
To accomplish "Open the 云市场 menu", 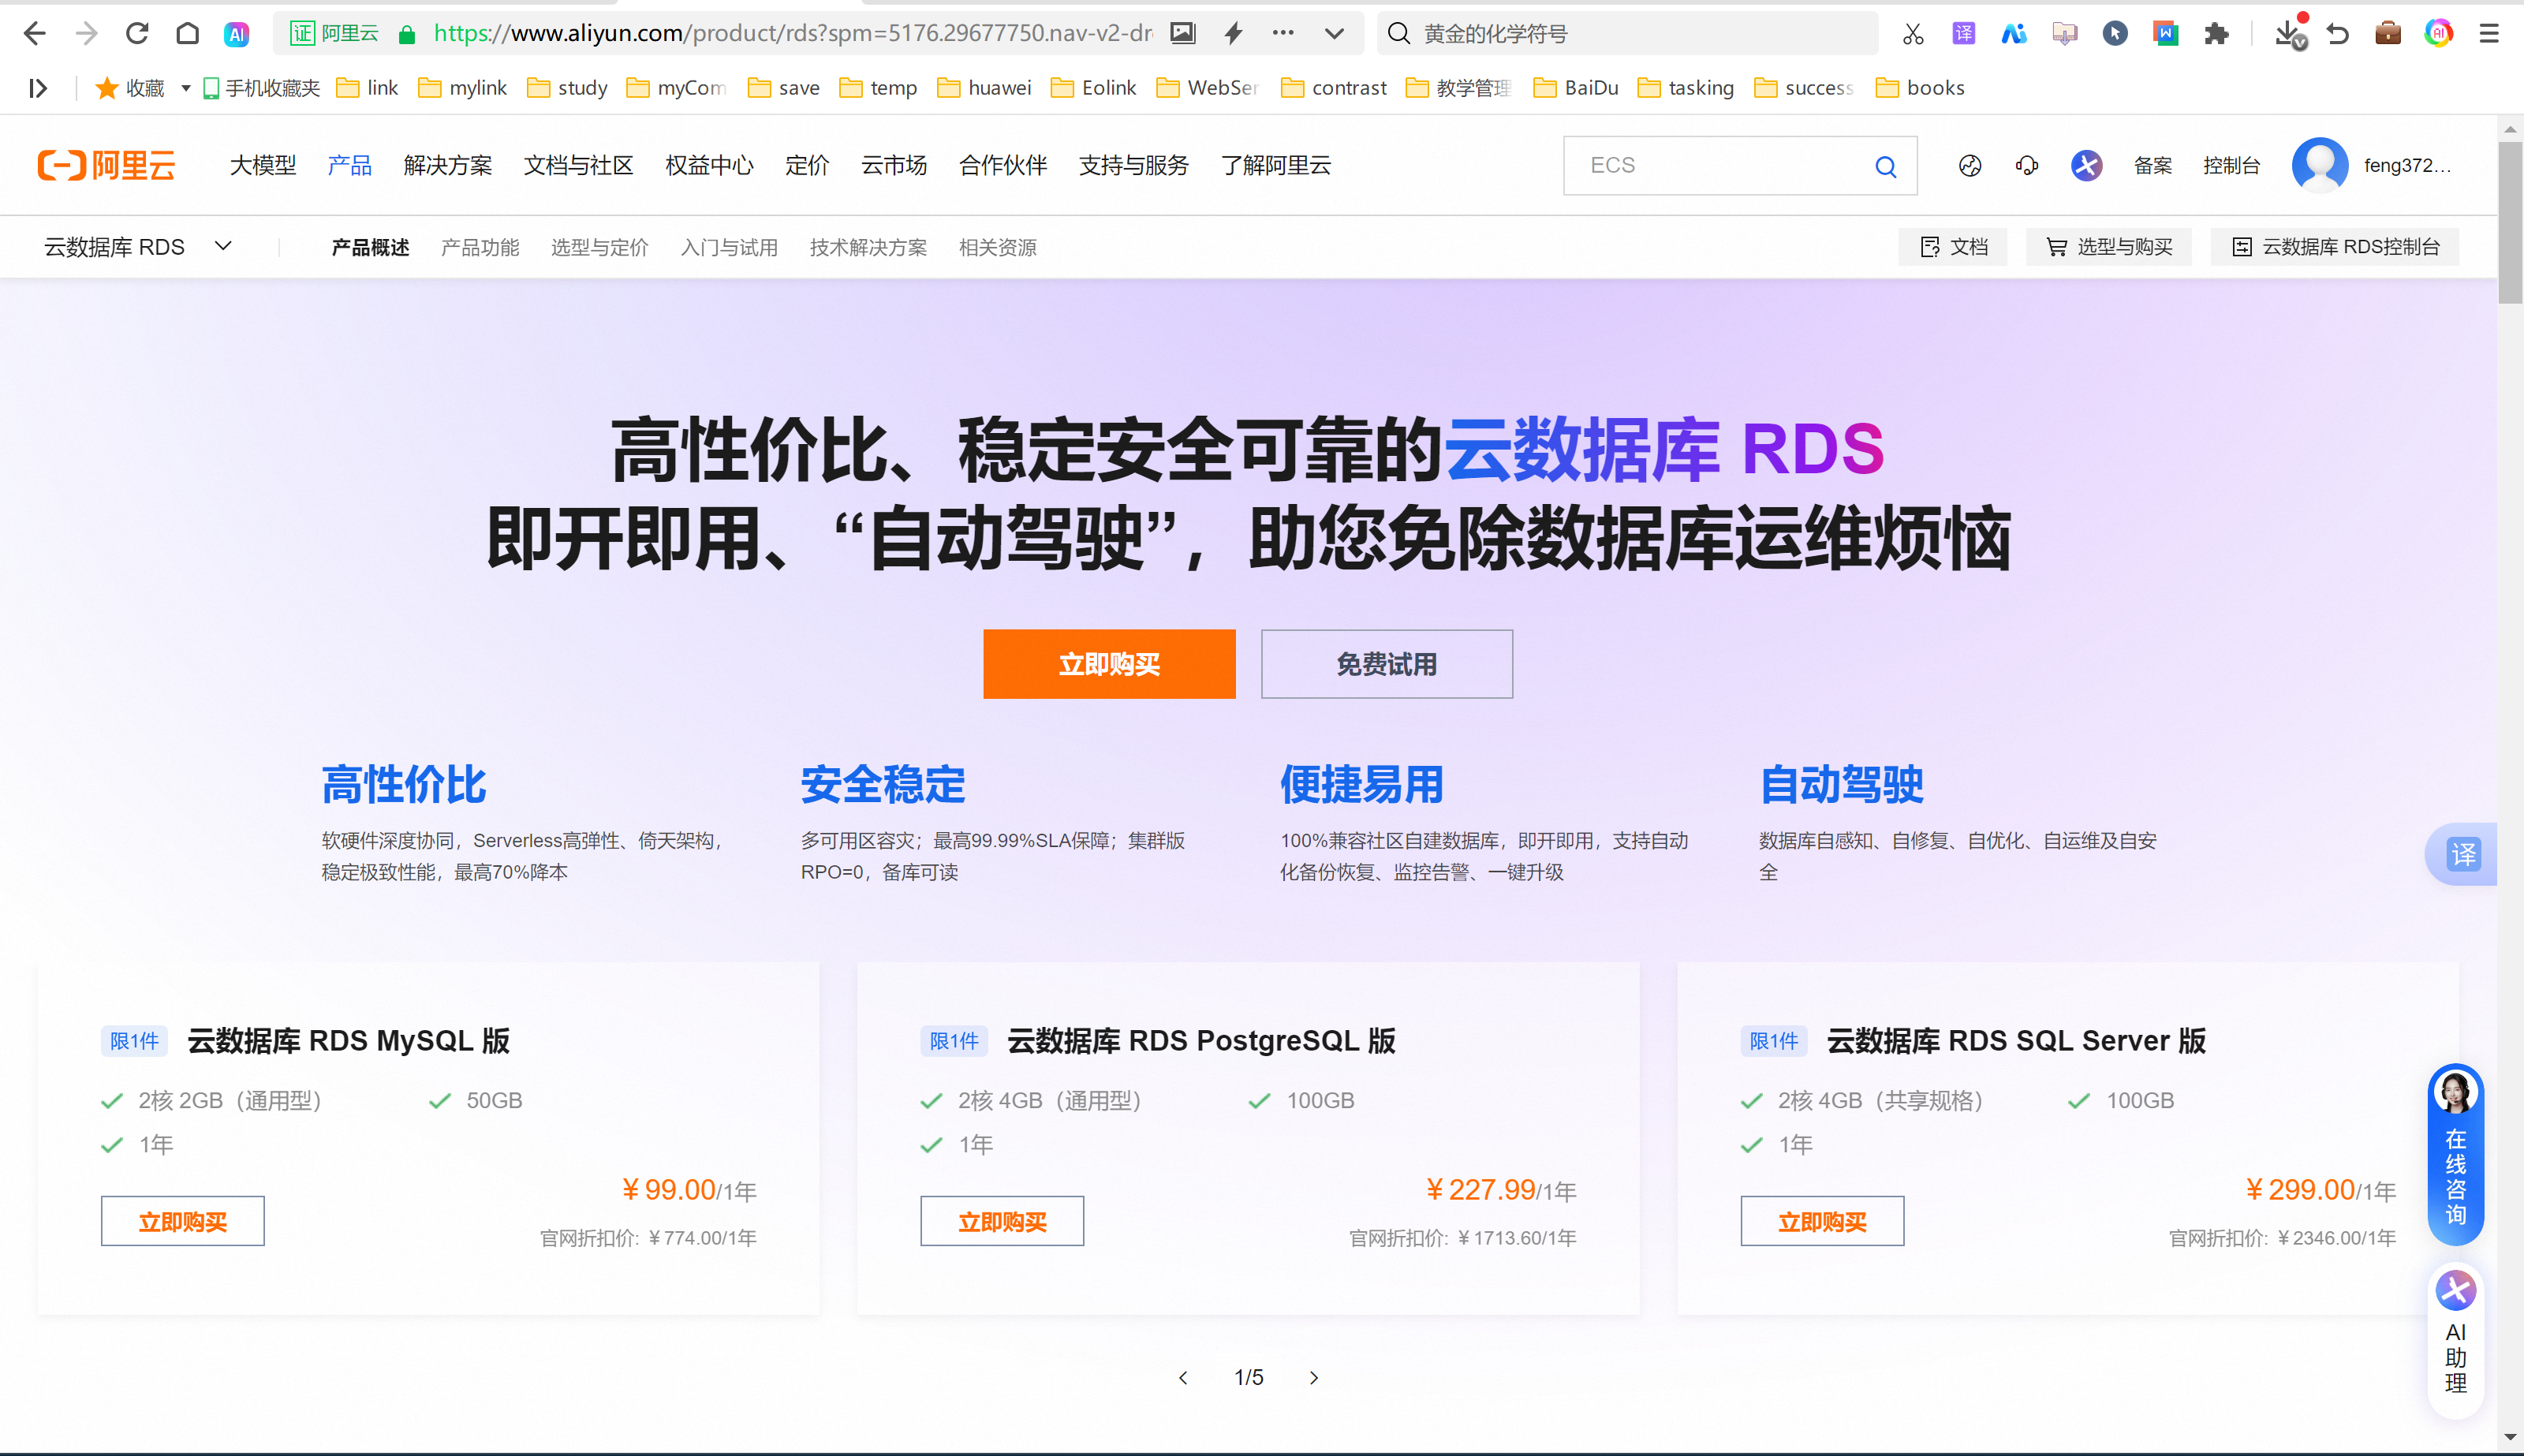I will click(x=894, y=165).
